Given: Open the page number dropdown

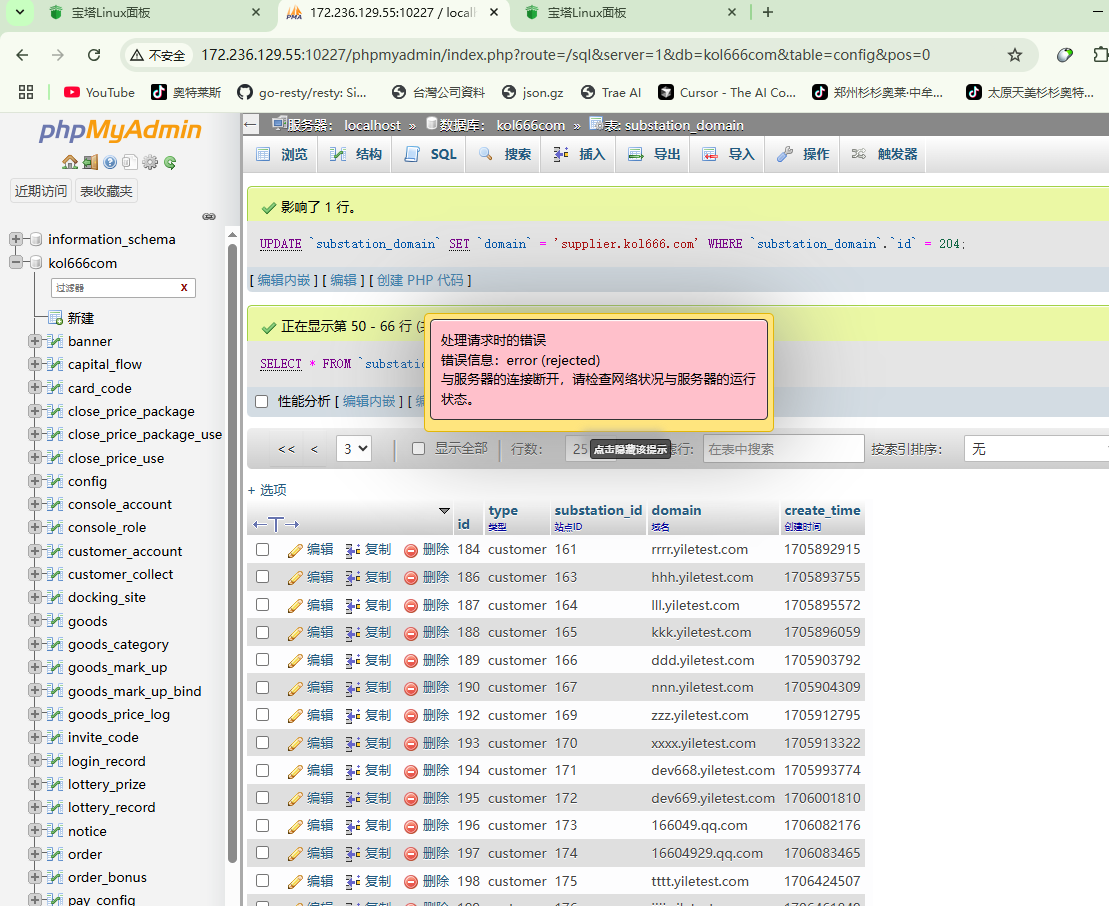Looking at the screenshot, I should 354,449.
